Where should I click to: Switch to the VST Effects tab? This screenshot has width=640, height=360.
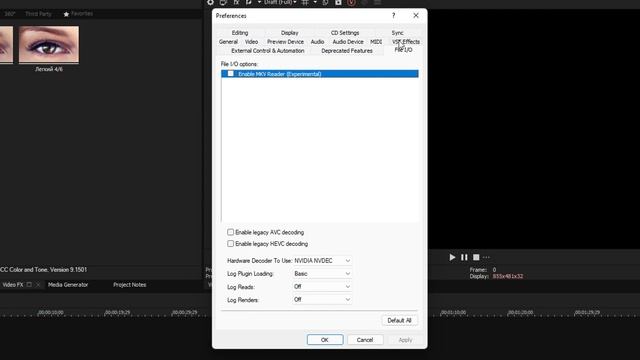click(x=406, y=42)
